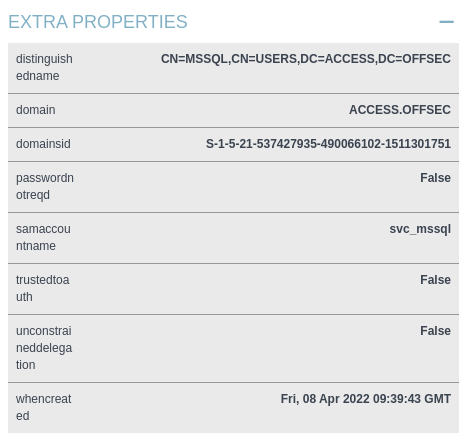Select the distinguishedname property label
The width and height of the screenshot is (469, 444).
pyautogui.click(x=44, y=67)
